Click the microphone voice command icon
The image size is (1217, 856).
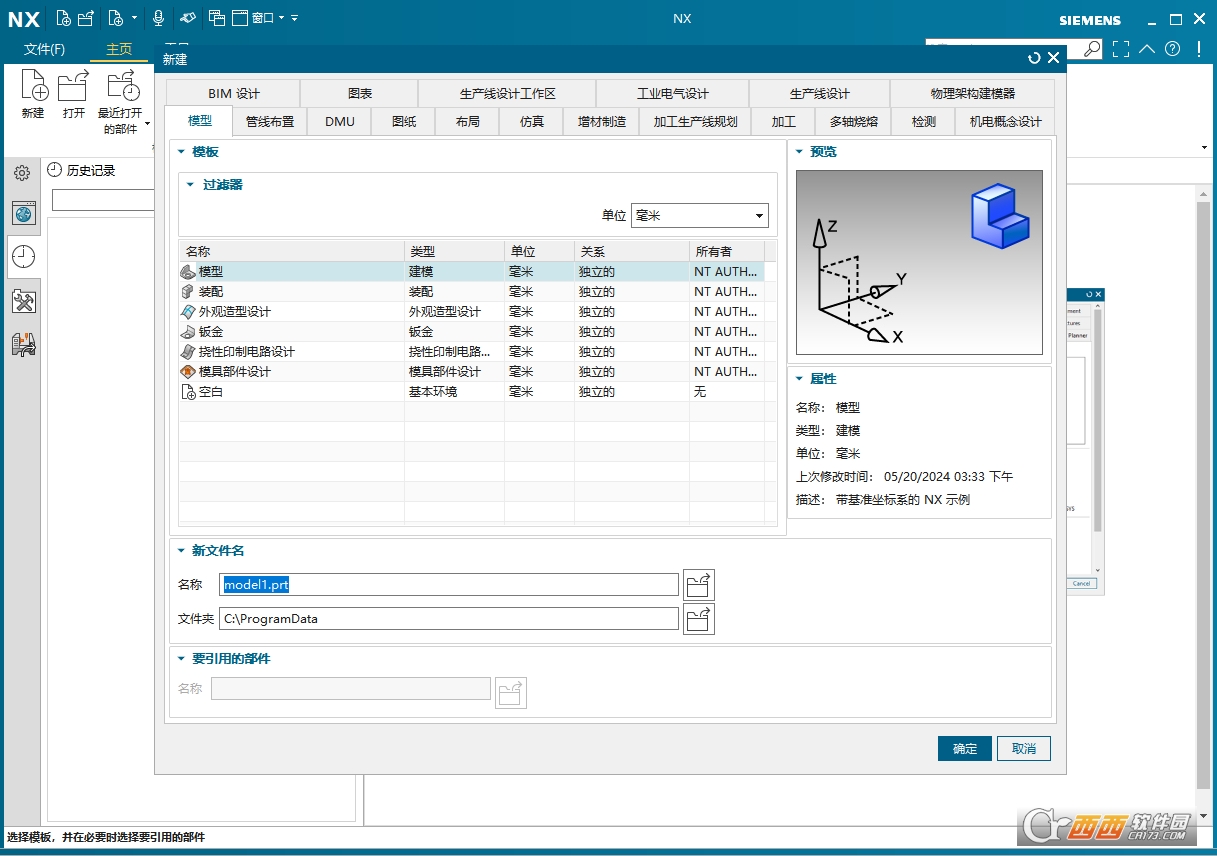tap(158, 18)
